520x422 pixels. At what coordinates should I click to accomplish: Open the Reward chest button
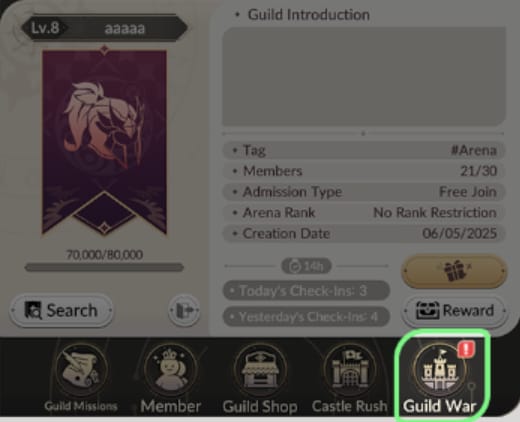pos(455,311)
